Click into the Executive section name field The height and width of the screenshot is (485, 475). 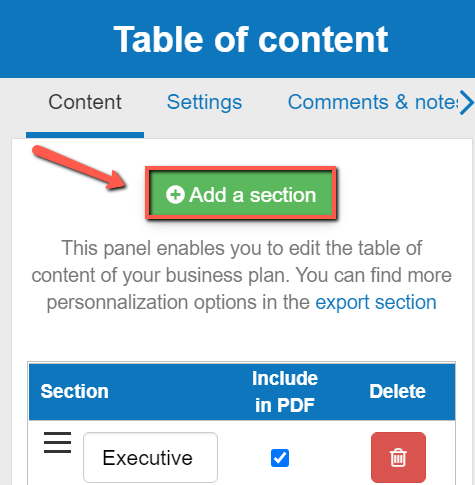coord(150,457)
